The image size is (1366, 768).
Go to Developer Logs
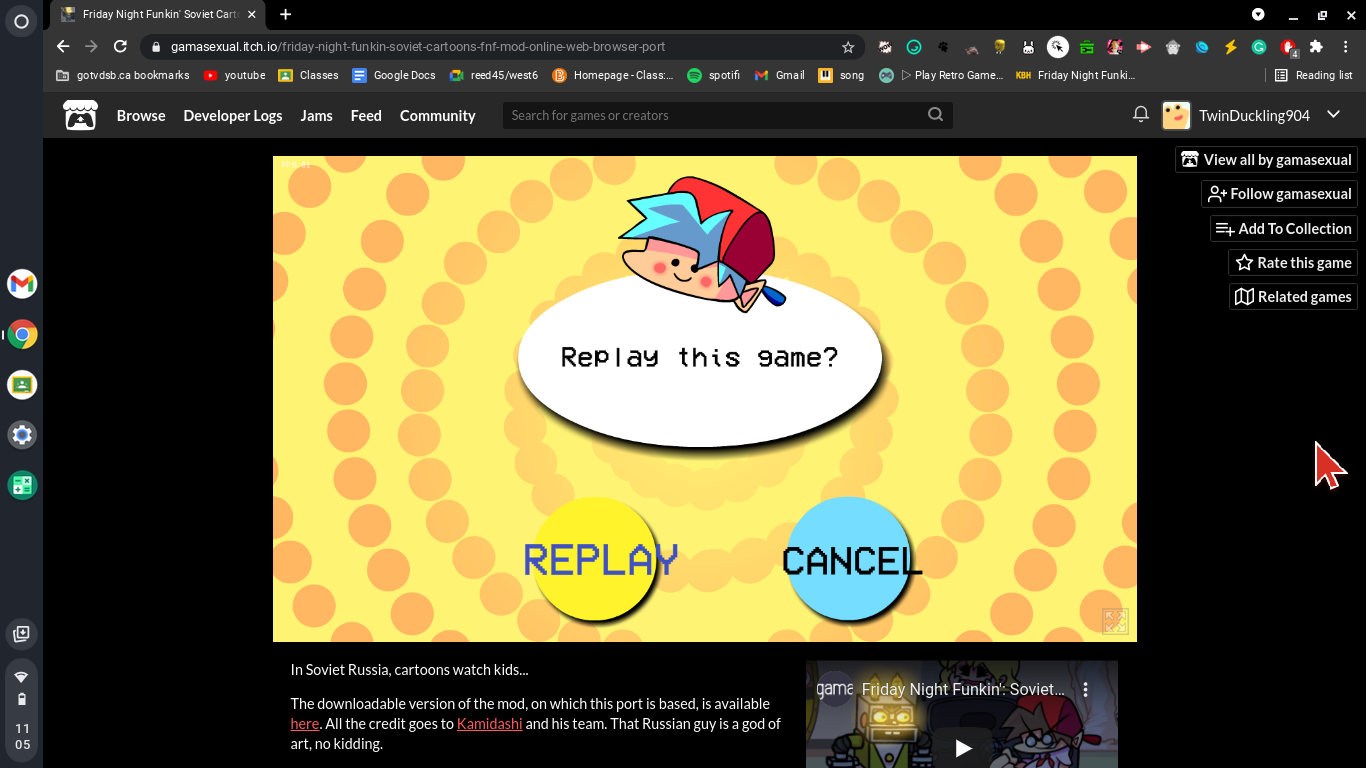tap(233, 115)
